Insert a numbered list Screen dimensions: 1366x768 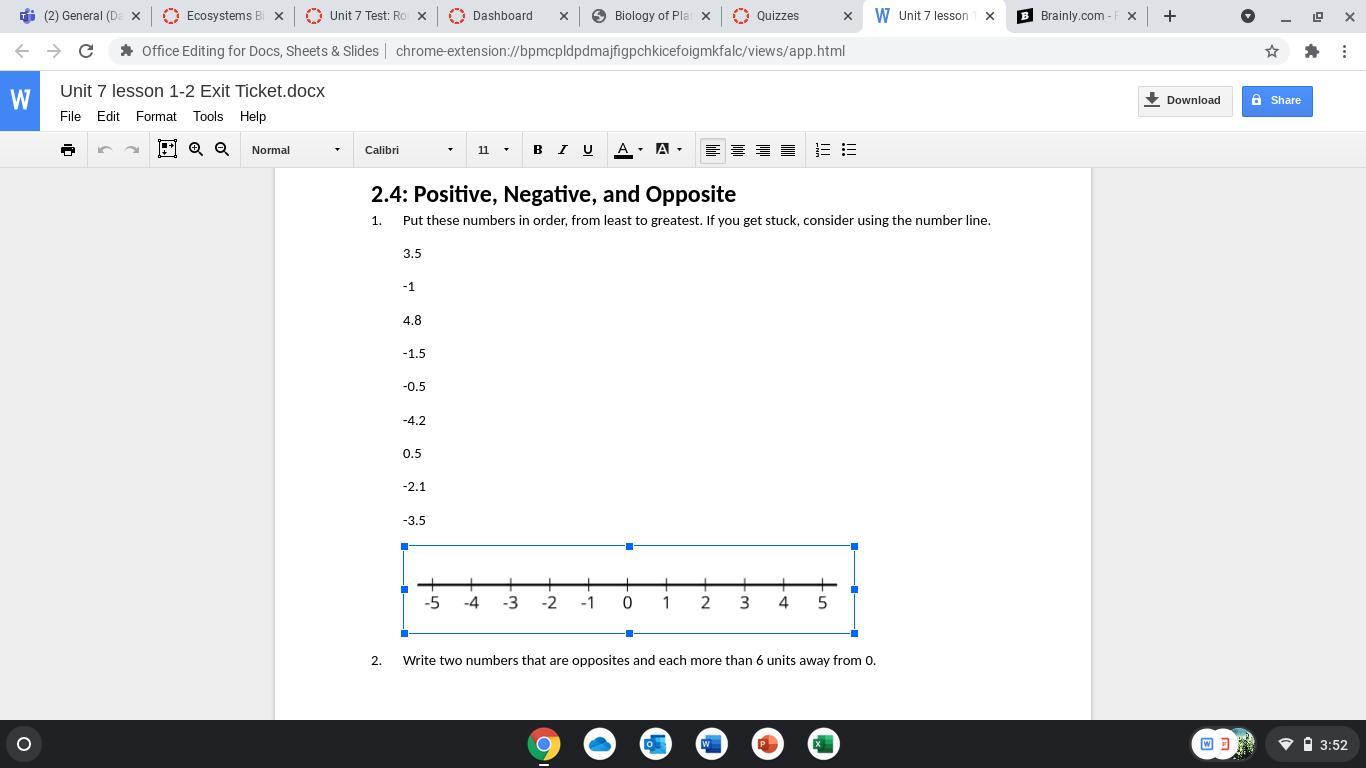(822, 150)
